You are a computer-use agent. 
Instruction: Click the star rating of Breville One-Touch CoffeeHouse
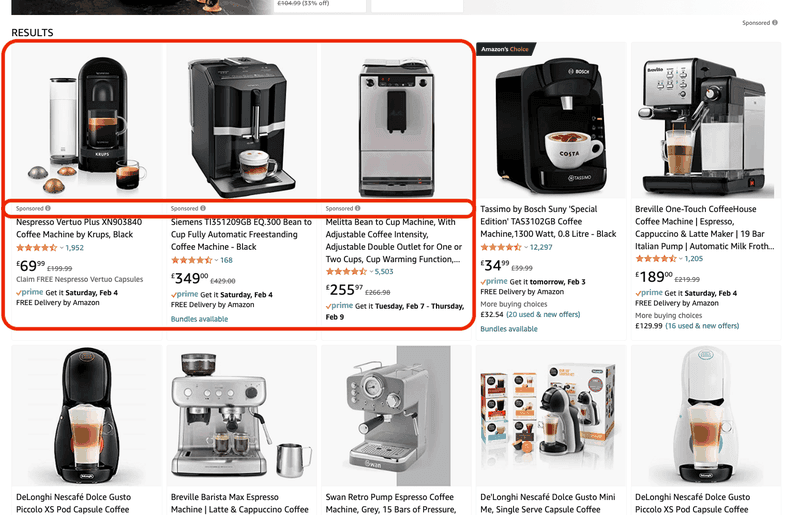point(656,259)
